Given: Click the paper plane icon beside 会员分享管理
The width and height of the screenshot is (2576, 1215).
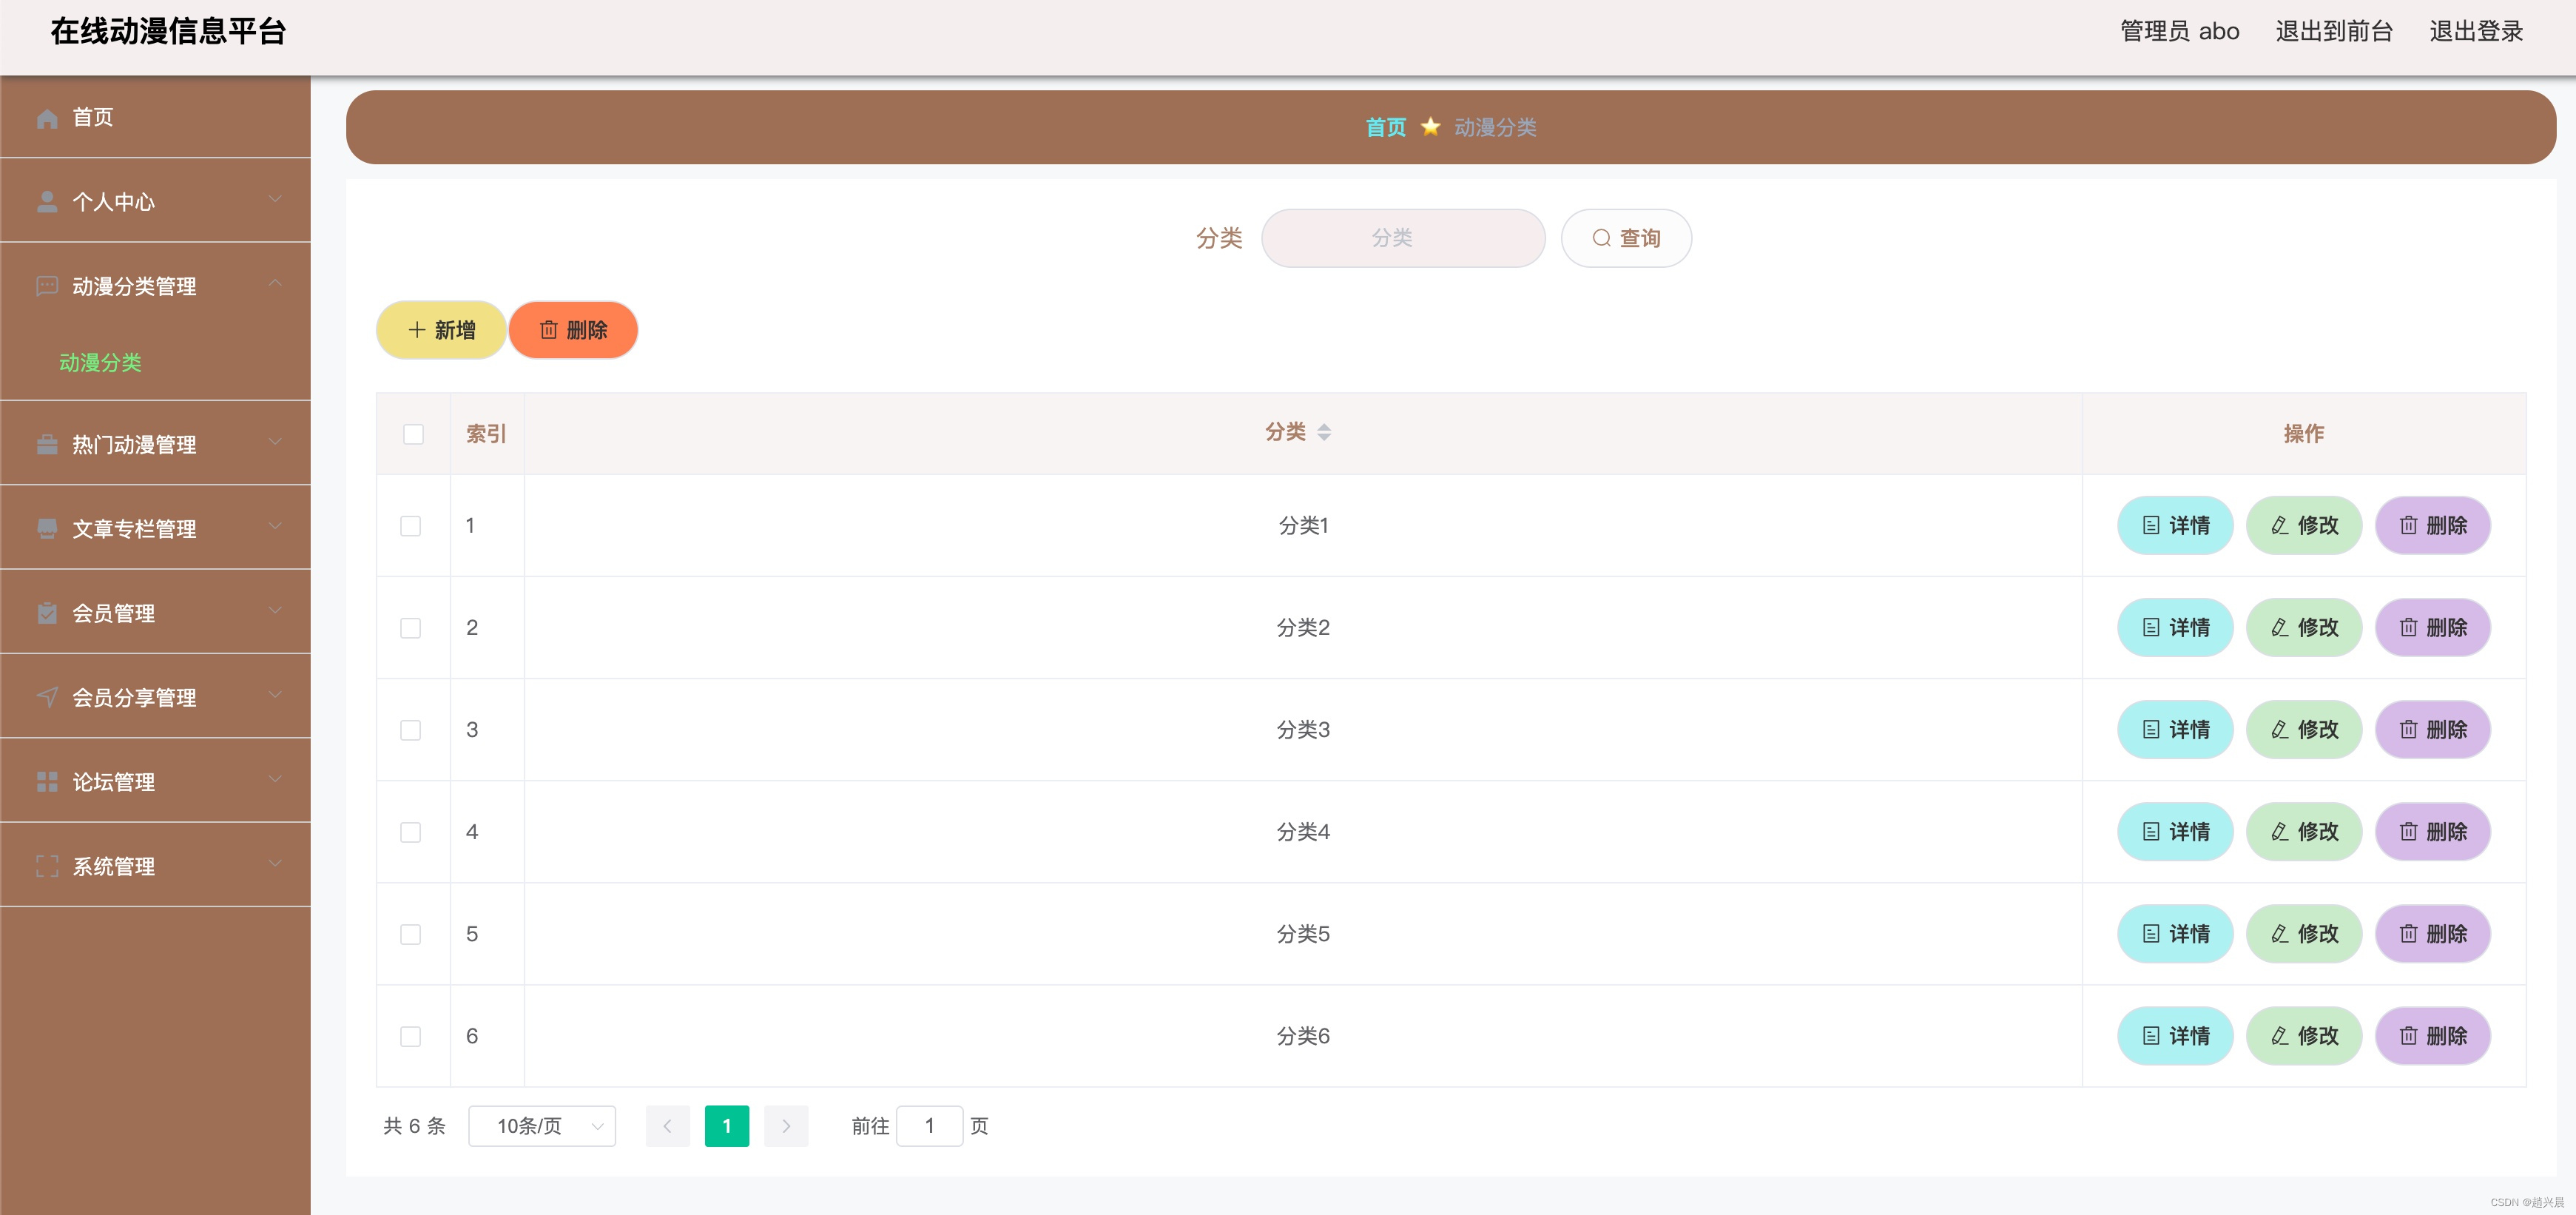Looking at the screenshot, I should point(47,697).
